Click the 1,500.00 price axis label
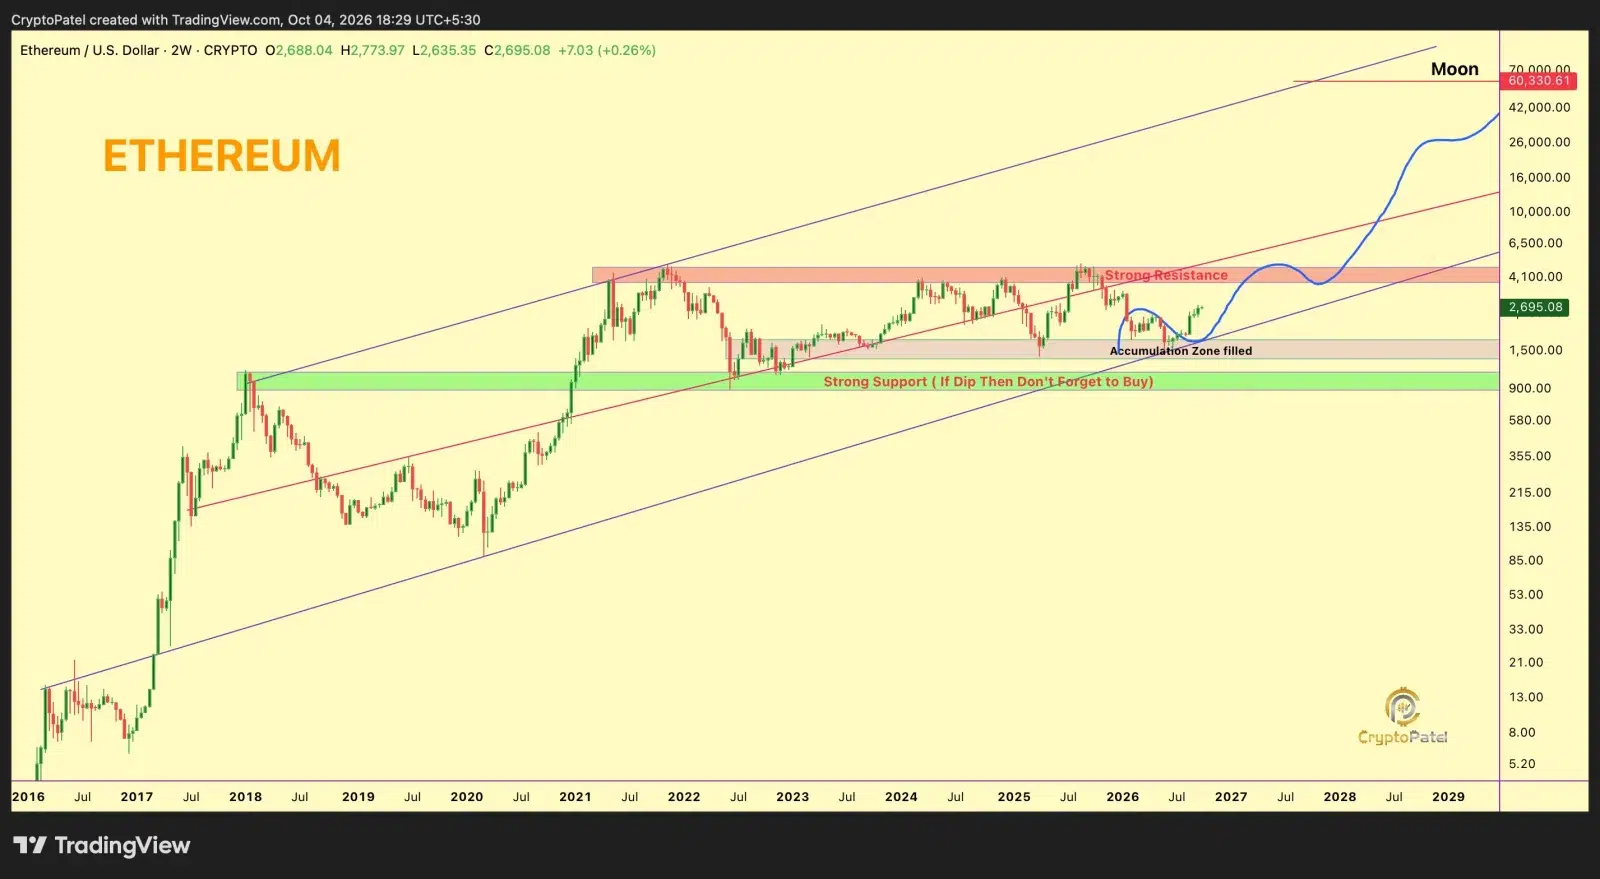1600x879 pixels. coord(1536,350)
